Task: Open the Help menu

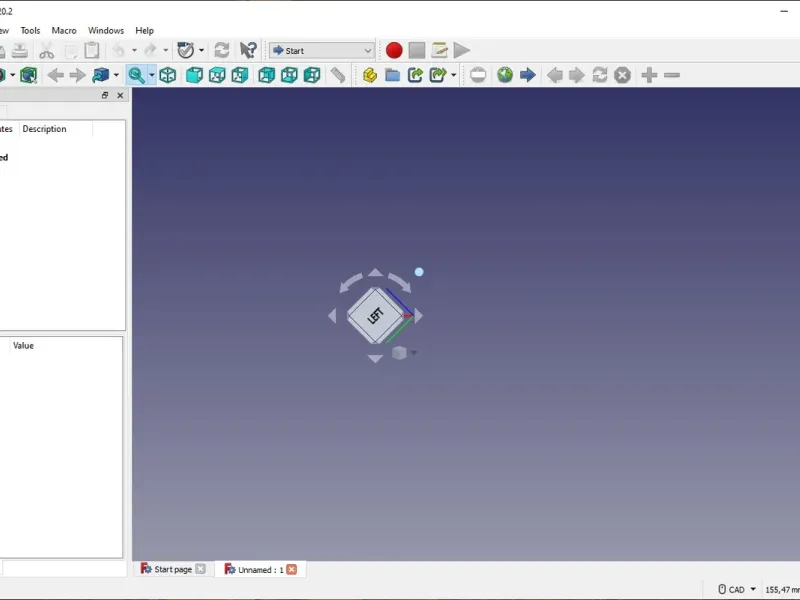Action: click(144, 31)
